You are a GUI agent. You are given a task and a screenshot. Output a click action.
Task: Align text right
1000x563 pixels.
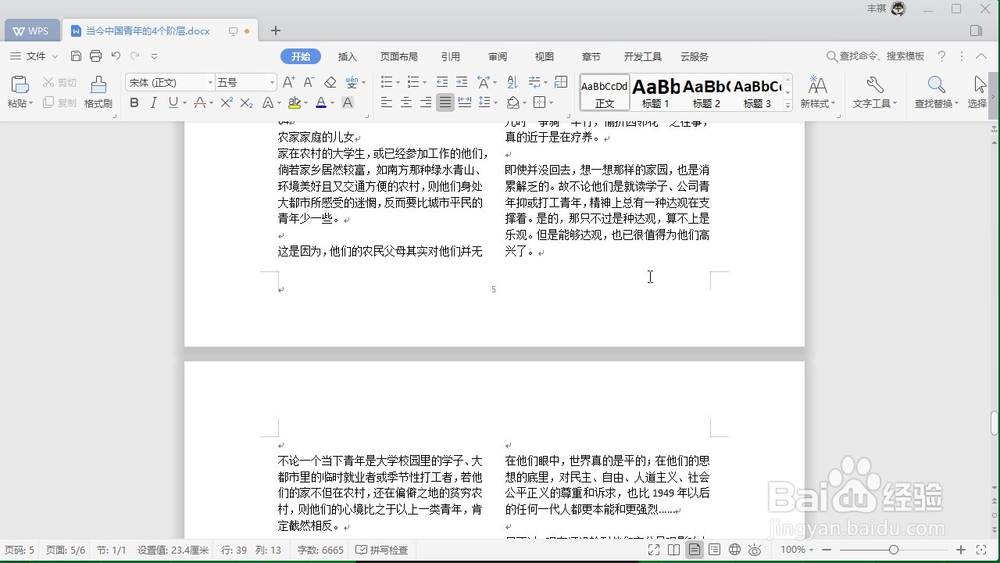[425, 103]
